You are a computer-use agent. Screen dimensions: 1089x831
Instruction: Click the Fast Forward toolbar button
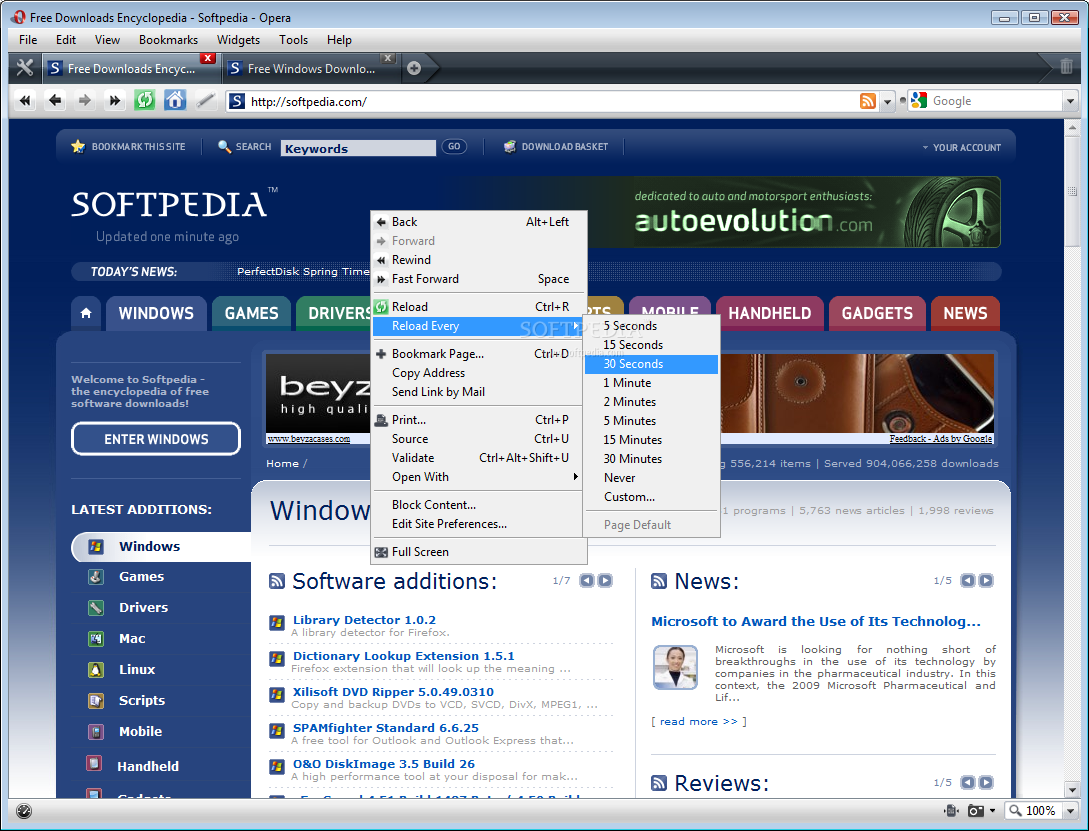(114, 101)
